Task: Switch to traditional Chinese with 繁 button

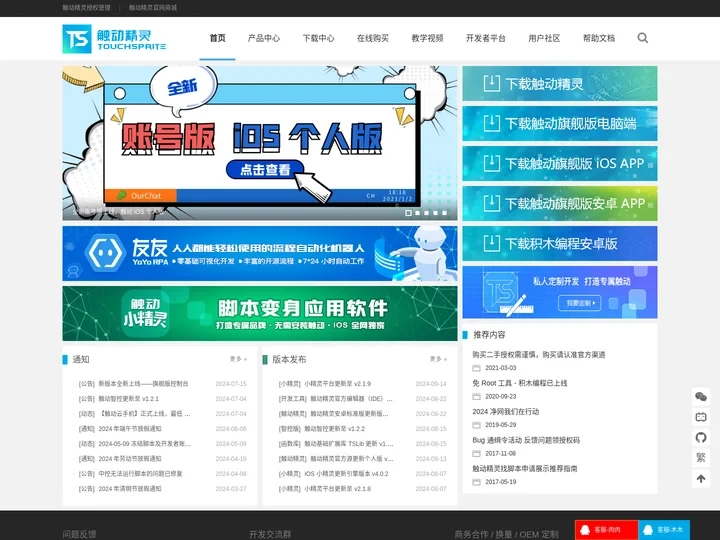Action: 701,458
